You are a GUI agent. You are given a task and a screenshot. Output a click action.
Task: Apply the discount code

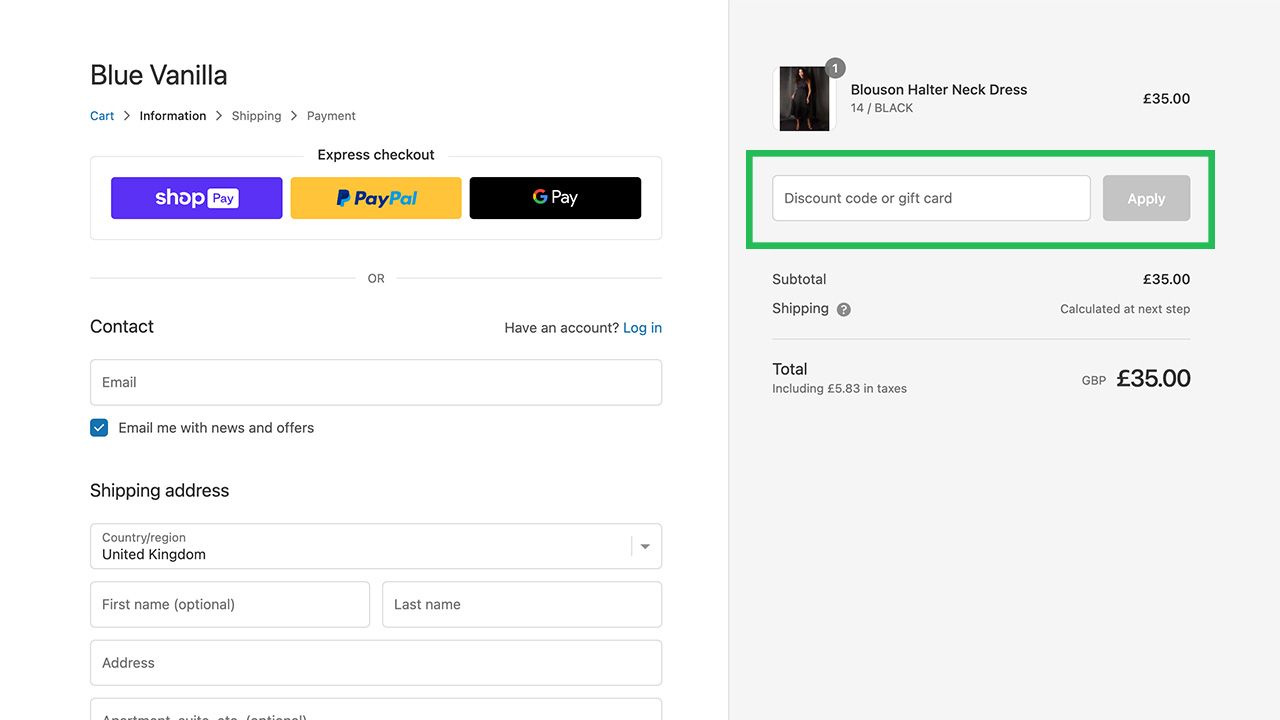pos(1146,198)
